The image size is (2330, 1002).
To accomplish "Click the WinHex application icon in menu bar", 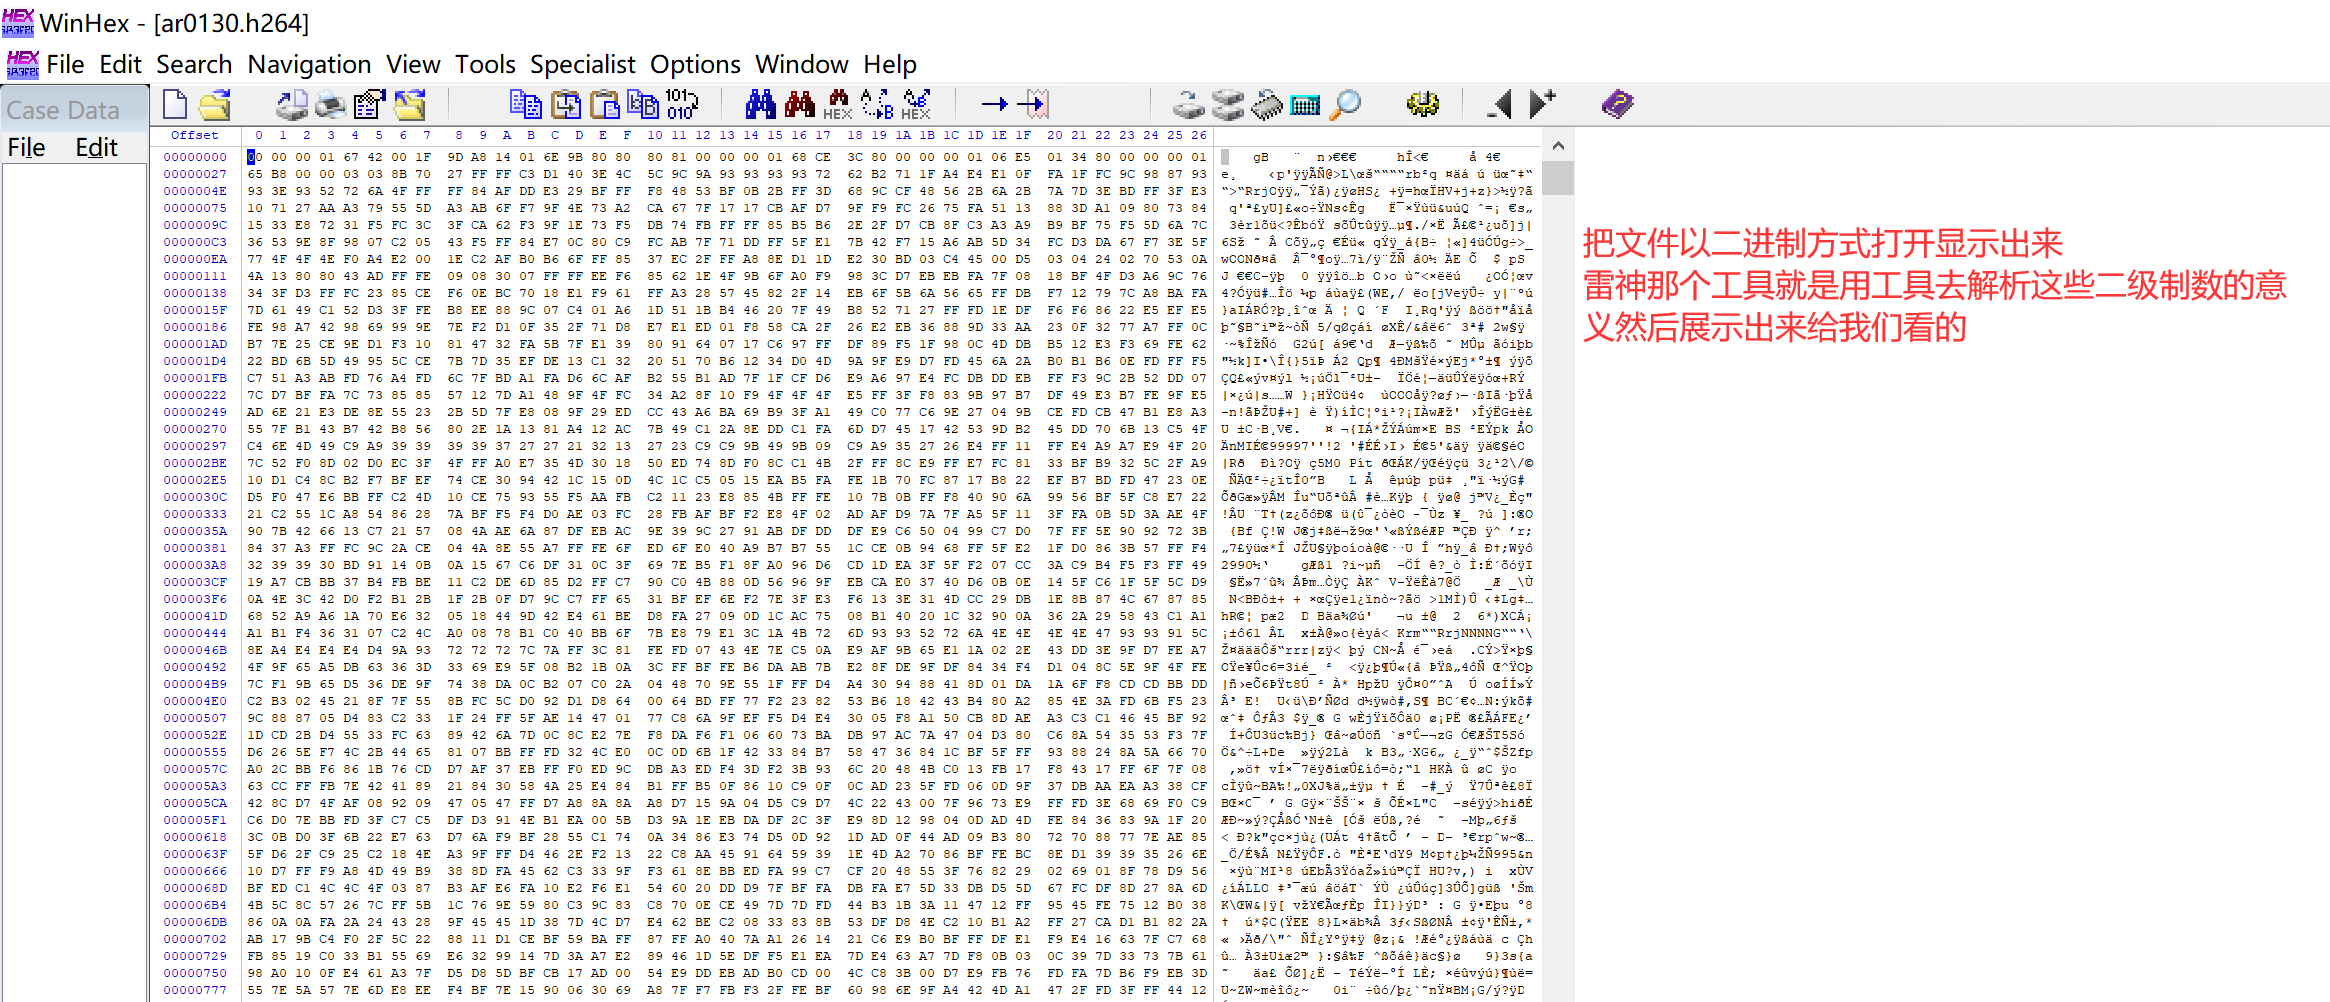I will pyautogui.click(x=22, y=64).
